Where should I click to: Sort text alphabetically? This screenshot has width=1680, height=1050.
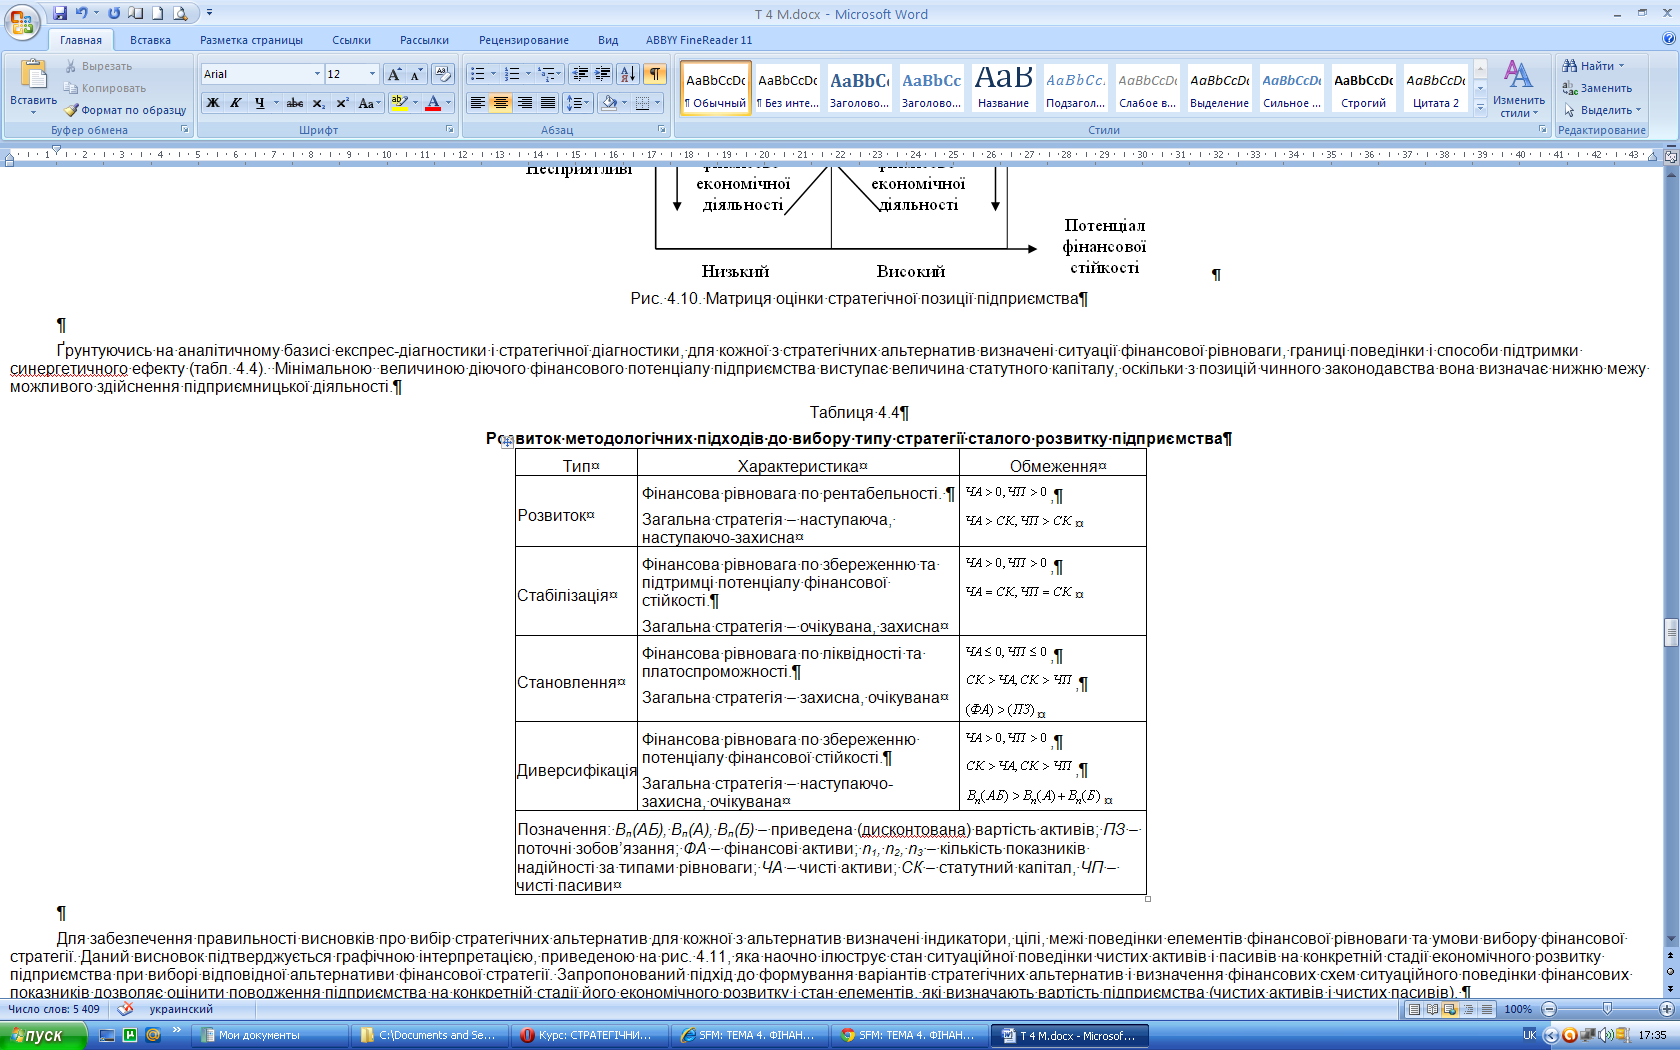tap(628, 74)
